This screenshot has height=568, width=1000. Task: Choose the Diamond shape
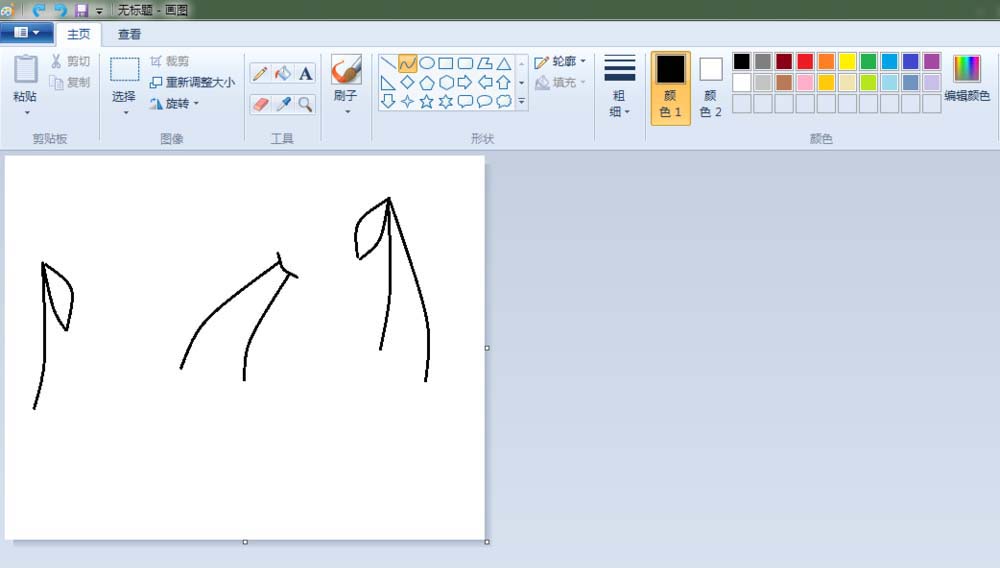click(x=407, y=82)
